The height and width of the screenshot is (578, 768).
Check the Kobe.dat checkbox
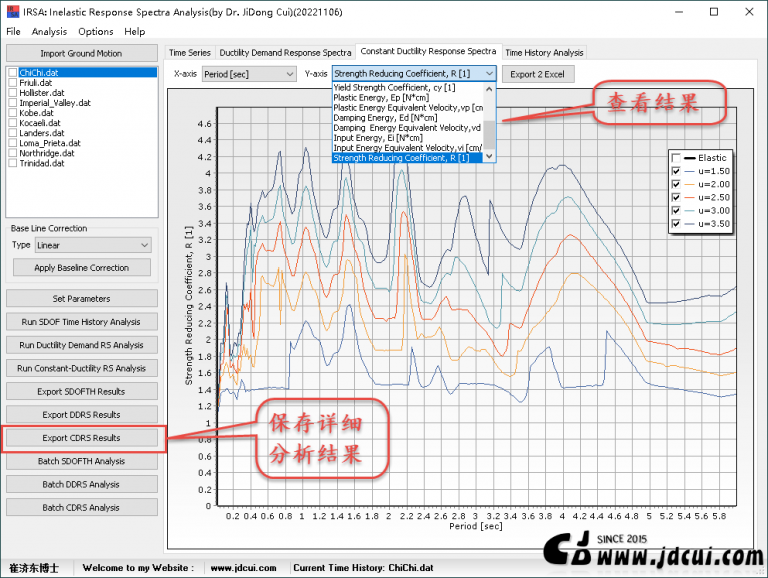(12, 113)
